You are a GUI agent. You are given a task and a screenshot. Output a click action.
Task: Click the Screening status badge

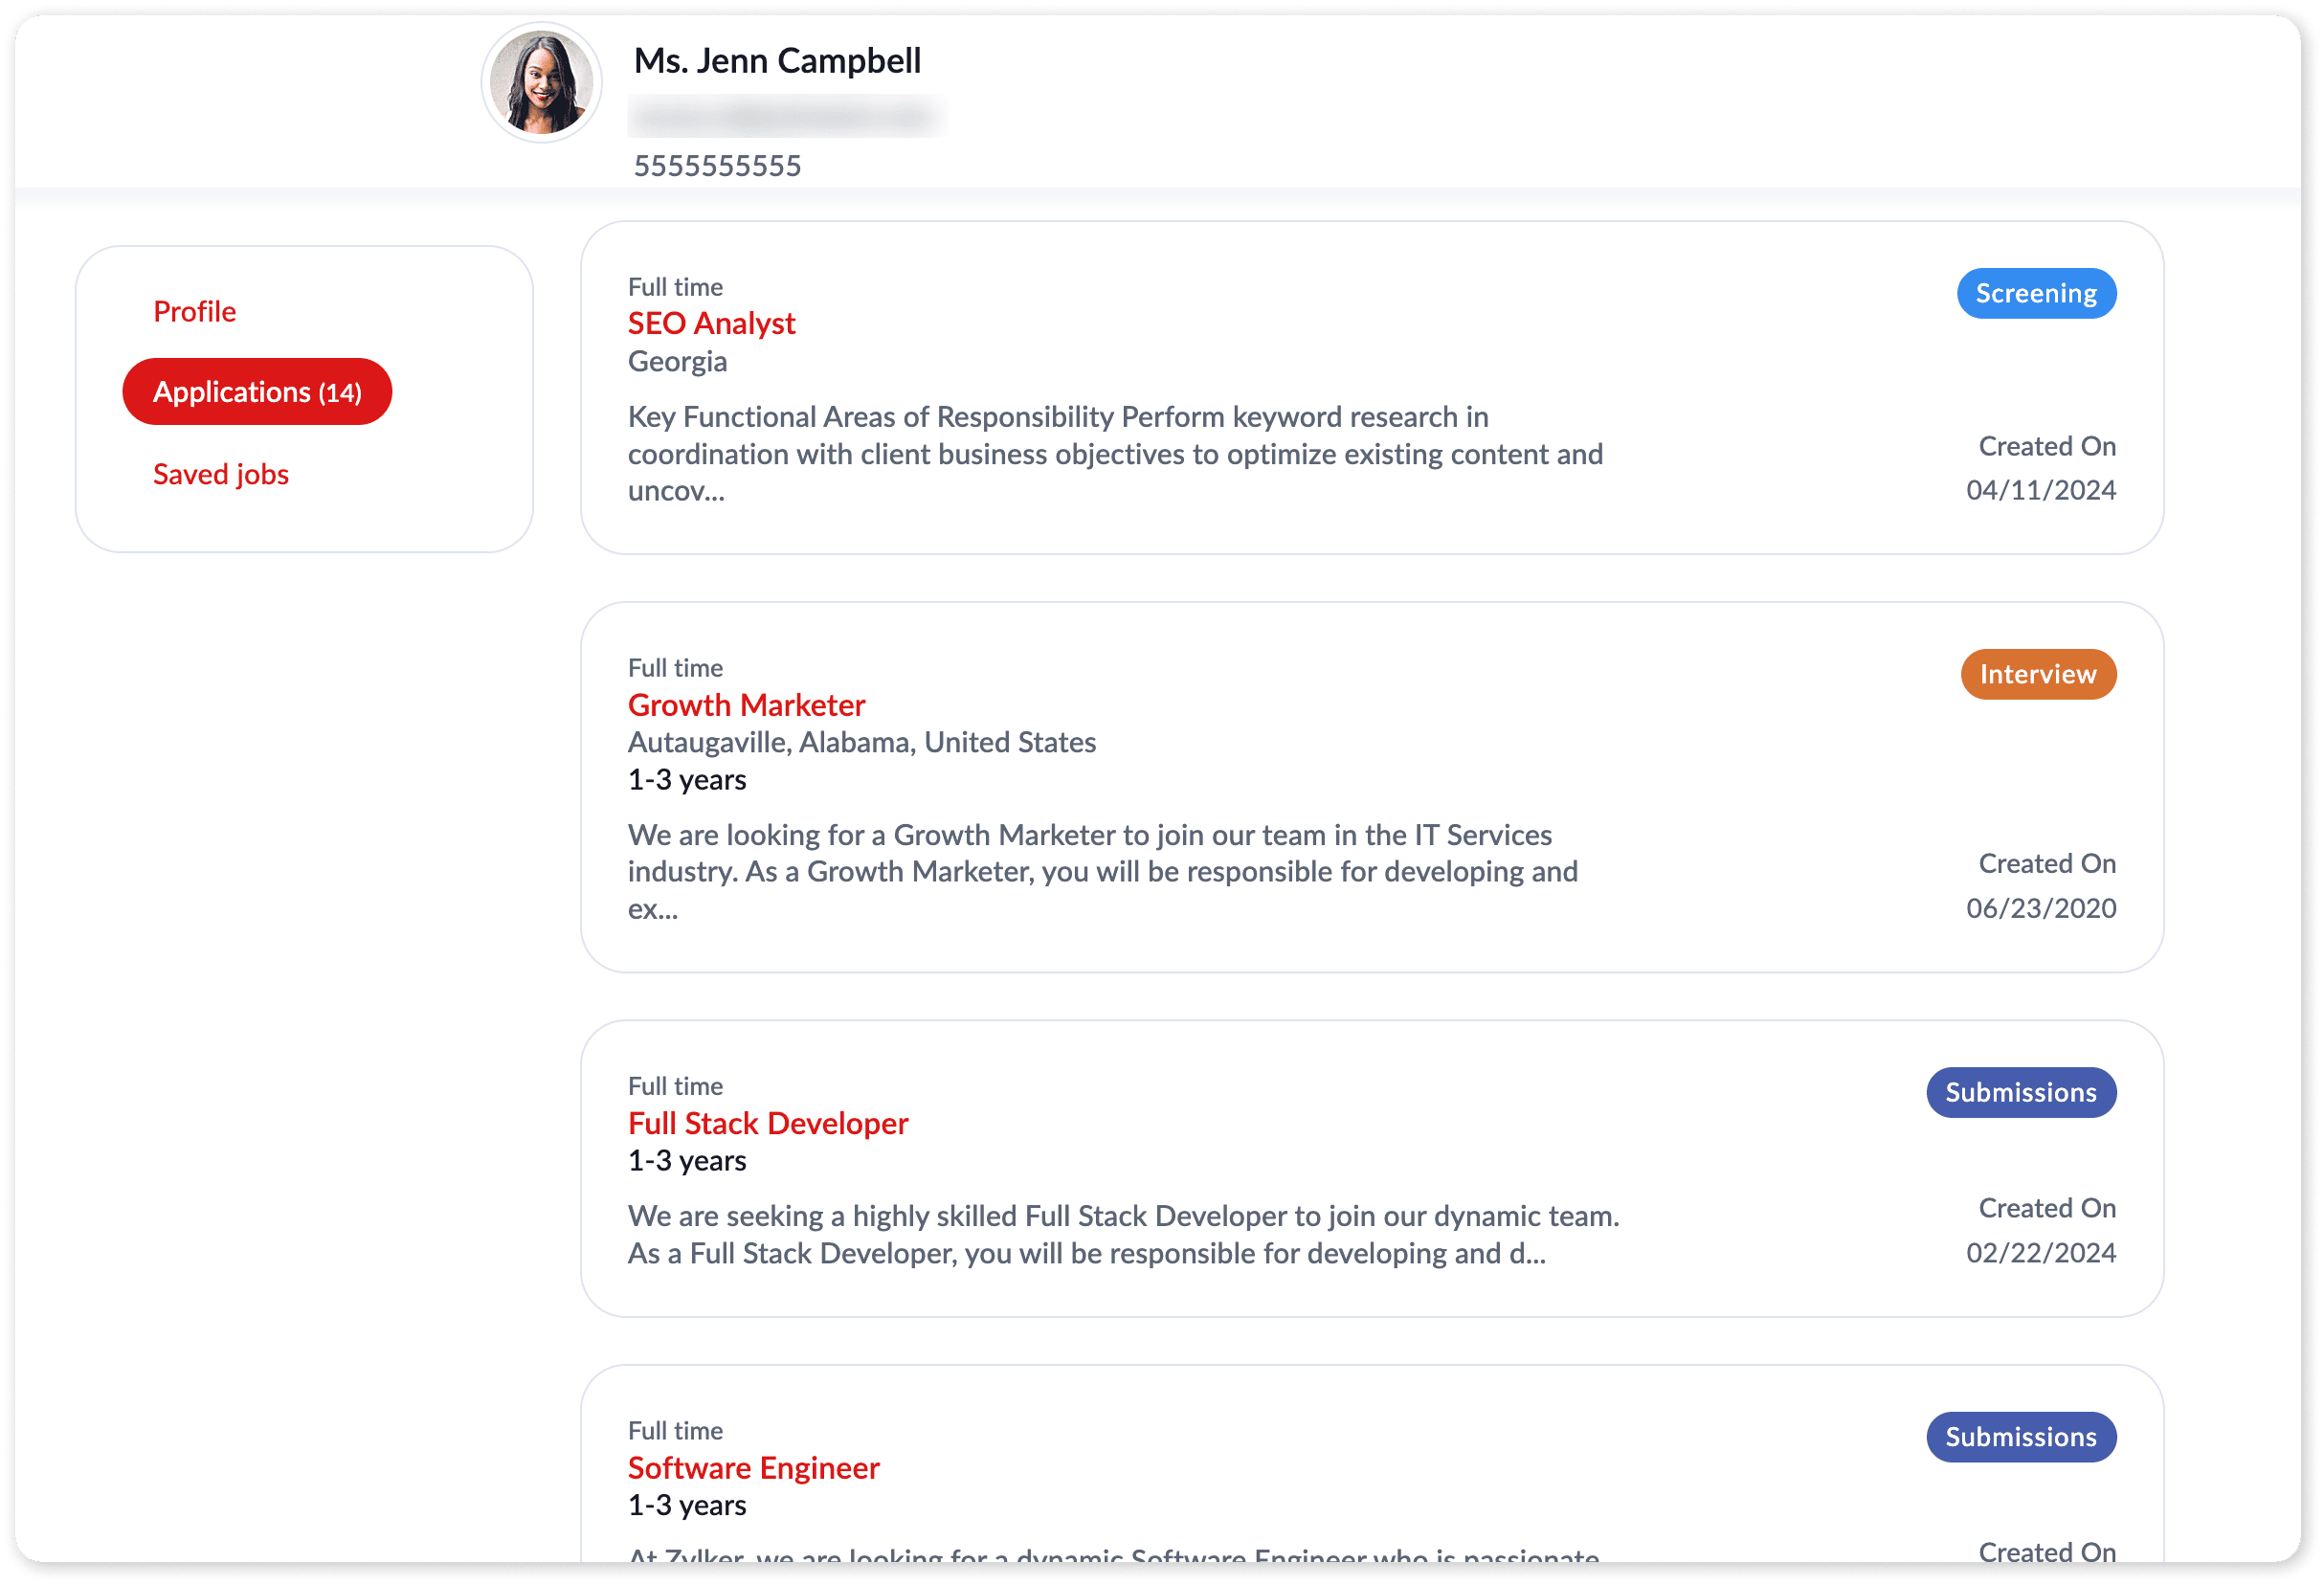[2035, 294]
